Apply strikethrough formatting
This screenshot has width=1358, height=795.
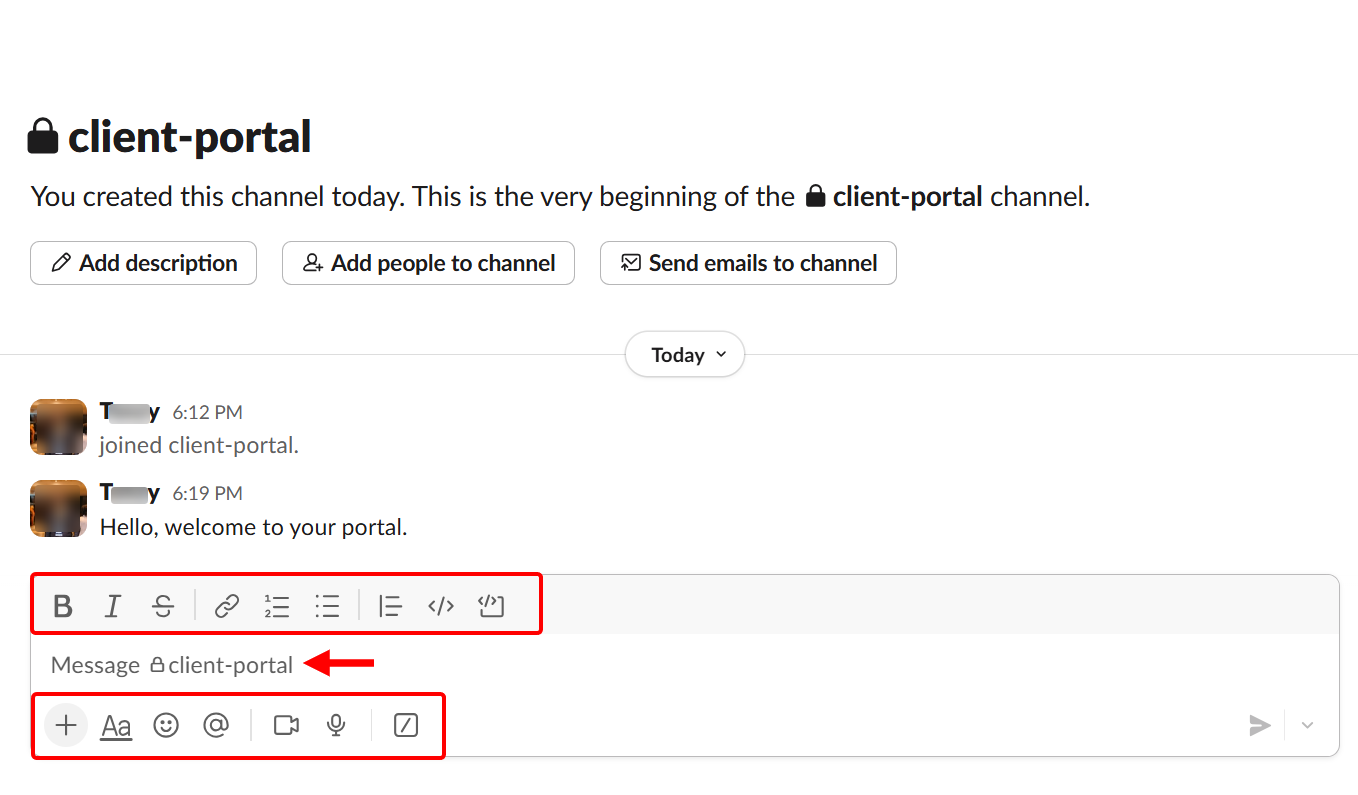(x=163, y=605)
